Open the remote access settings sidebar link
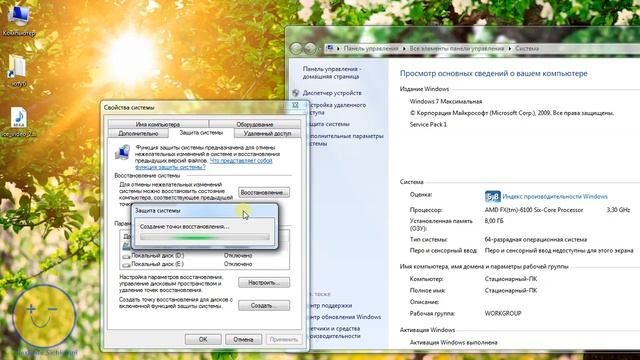Image resolution: width=640 pixels, height=360 pixels. coord(337,109)
